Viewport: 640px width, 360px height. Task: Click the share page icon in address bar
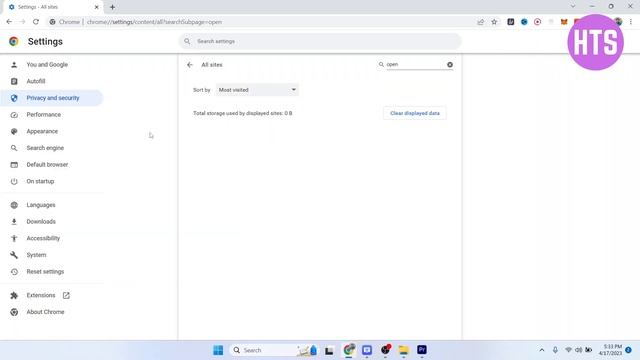pos(480,22)
